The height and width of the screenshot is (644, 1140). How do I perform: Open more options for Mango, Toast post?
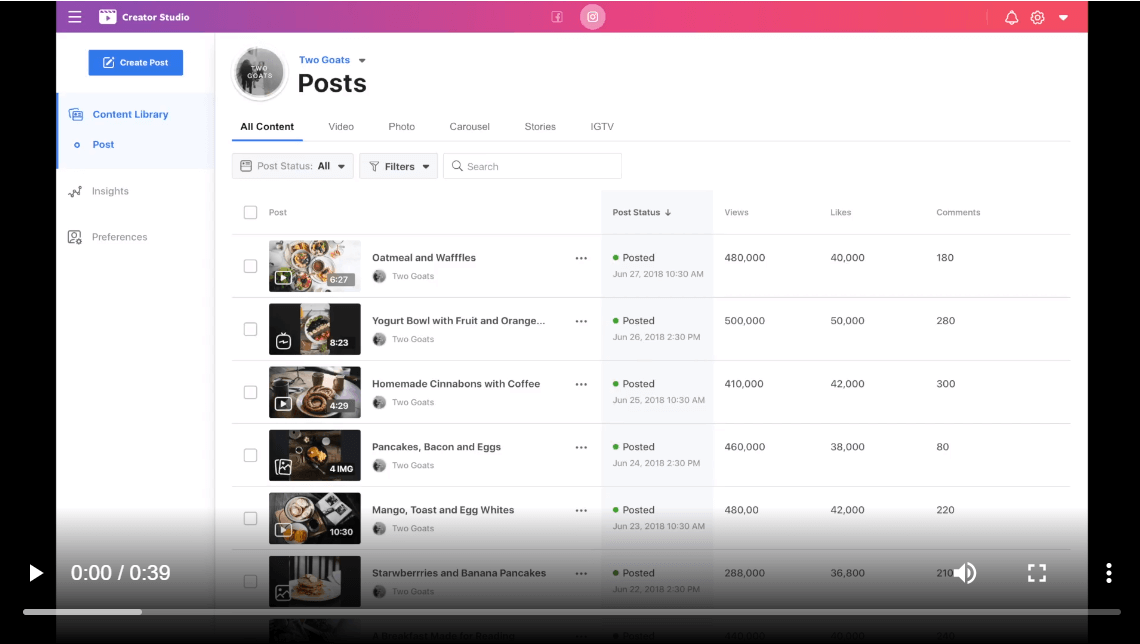click(x=581, y=510)
